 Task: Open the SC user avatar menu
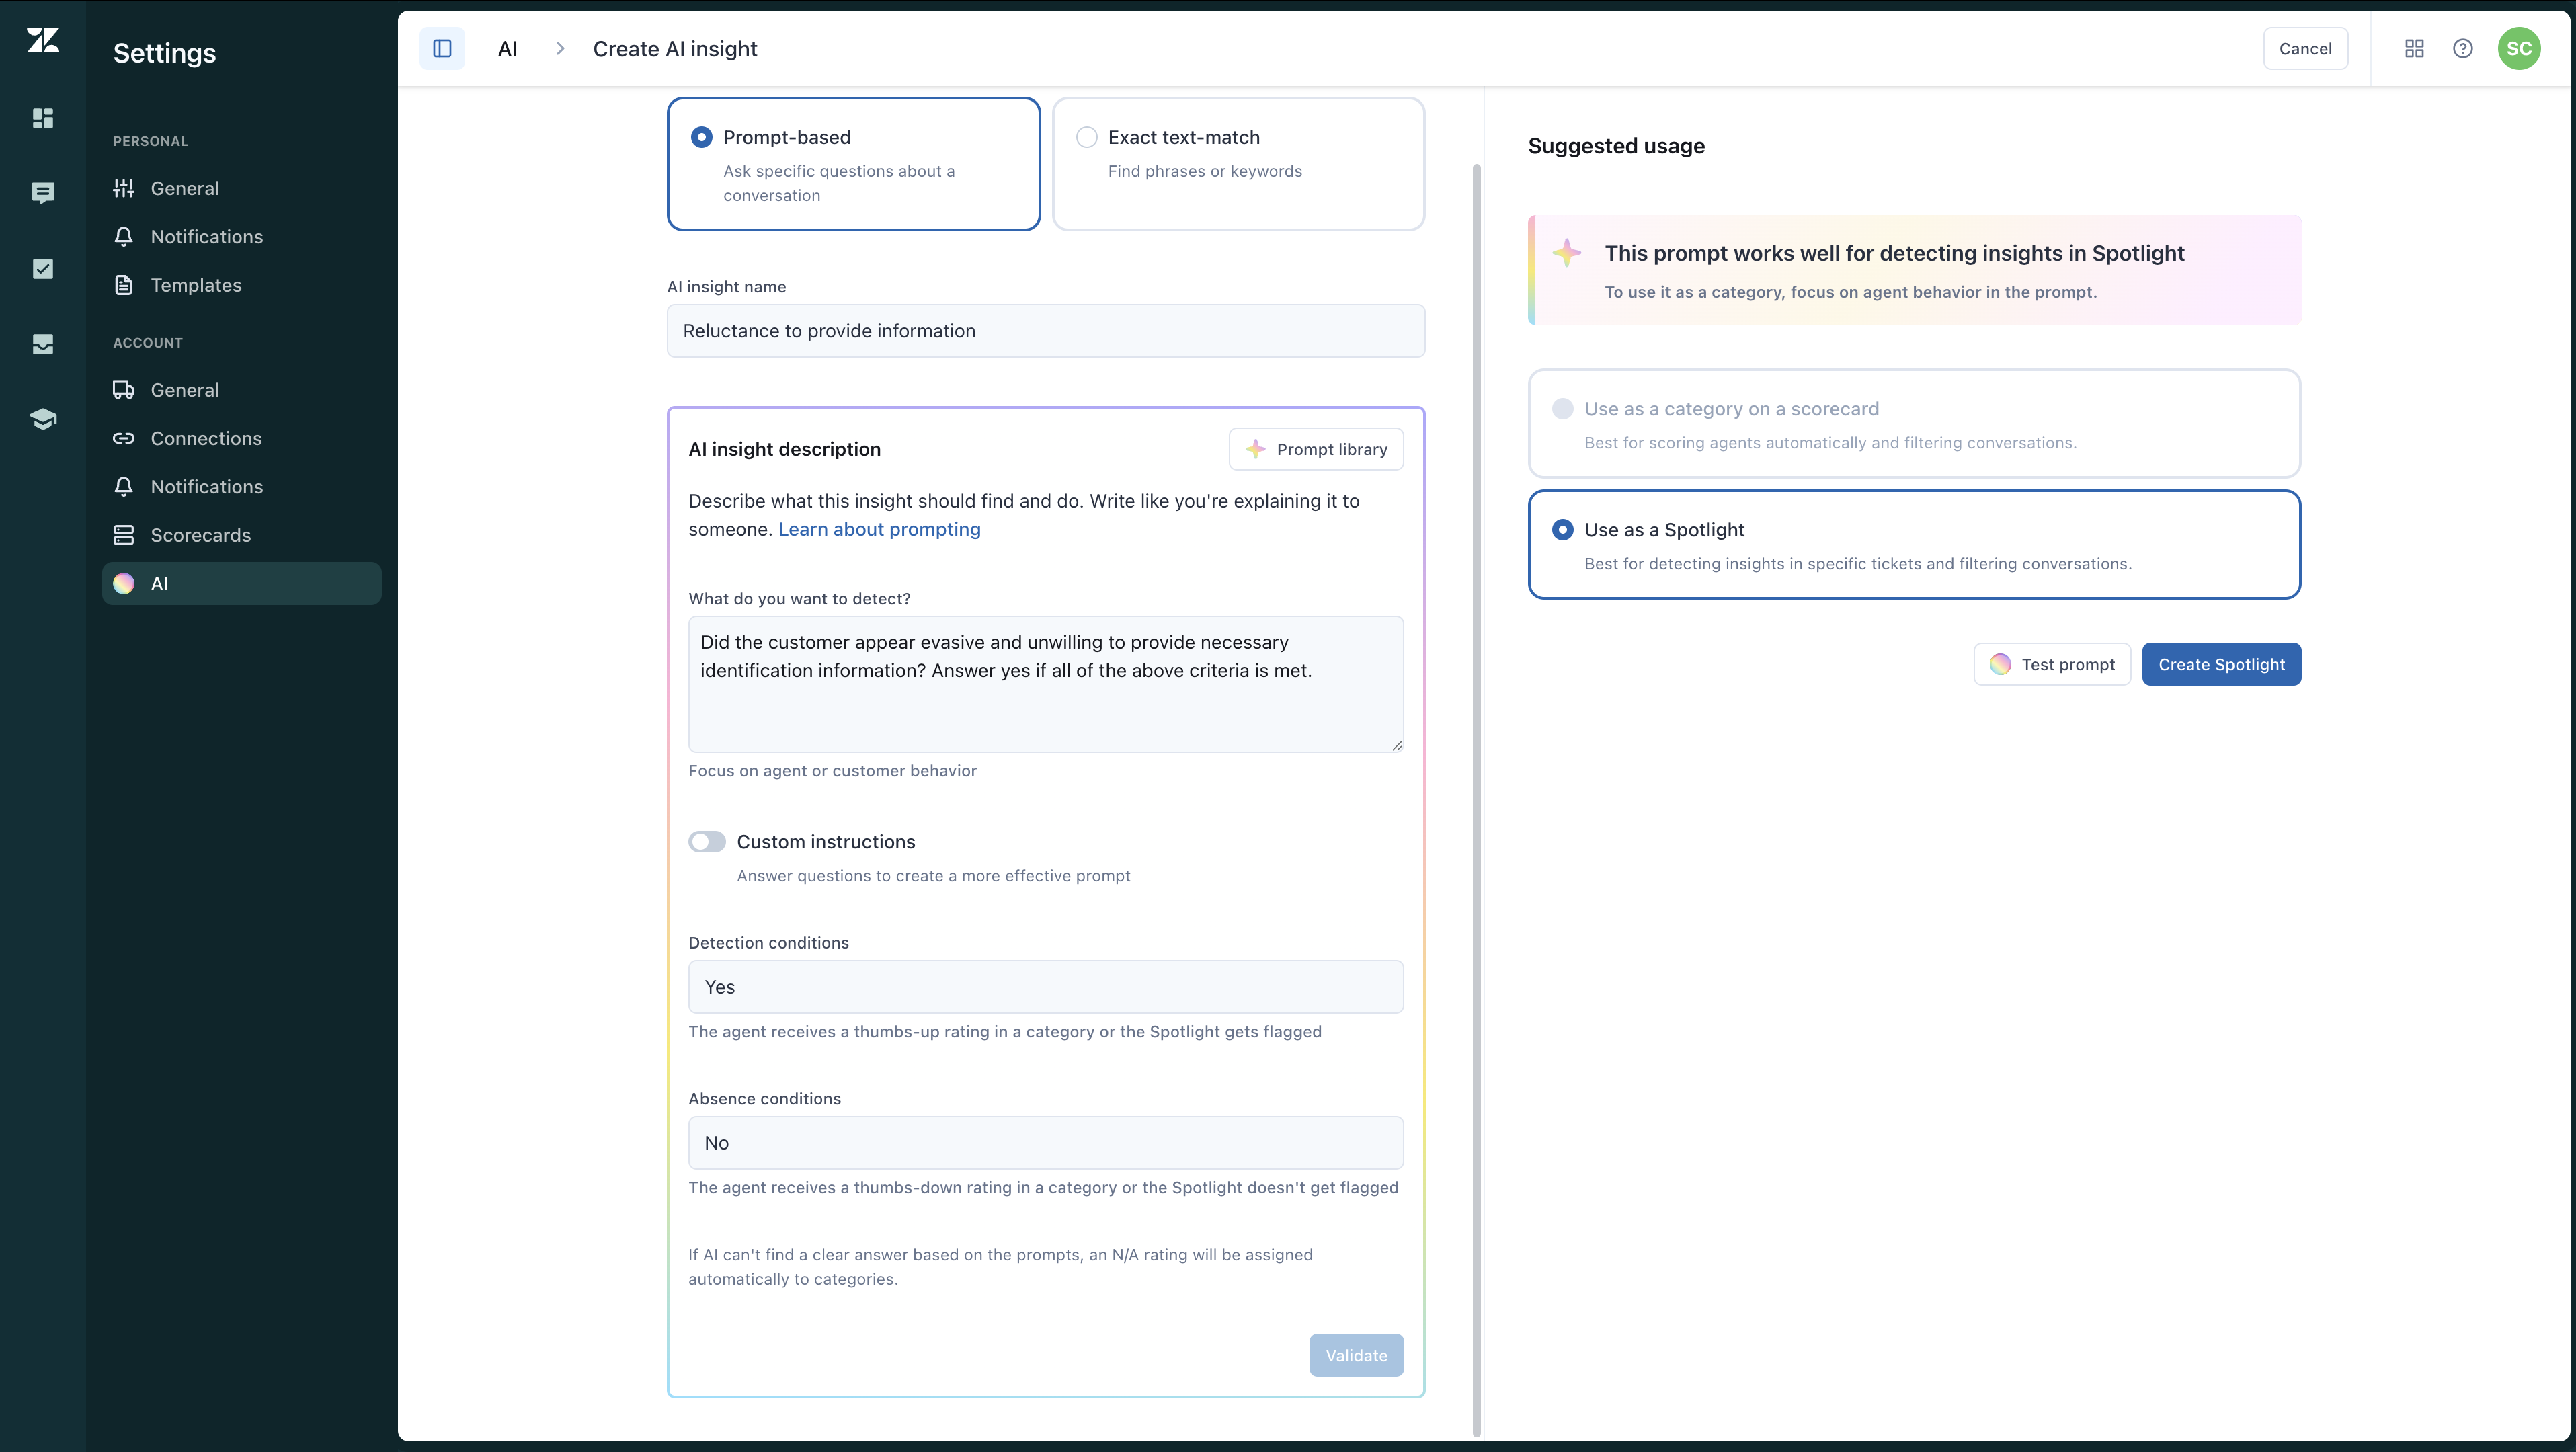2519,49
